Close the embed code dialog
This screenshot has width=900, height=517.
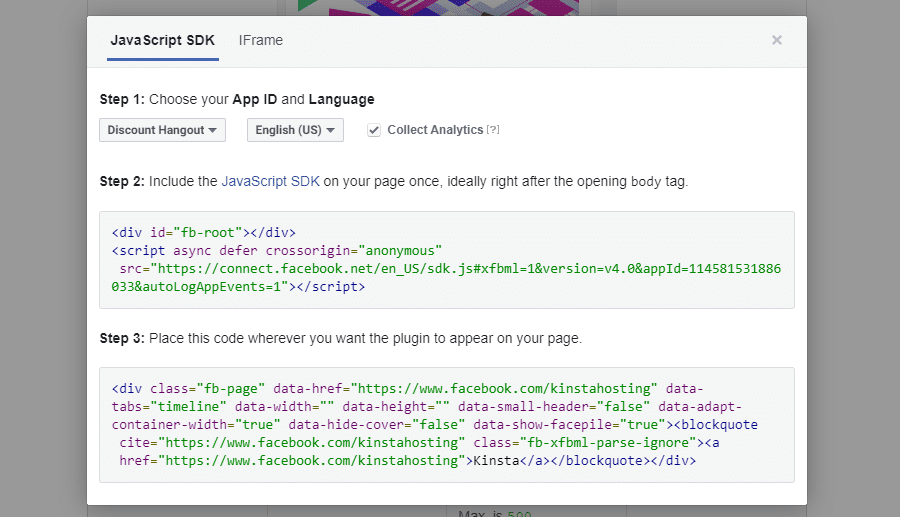pos(776,41)
